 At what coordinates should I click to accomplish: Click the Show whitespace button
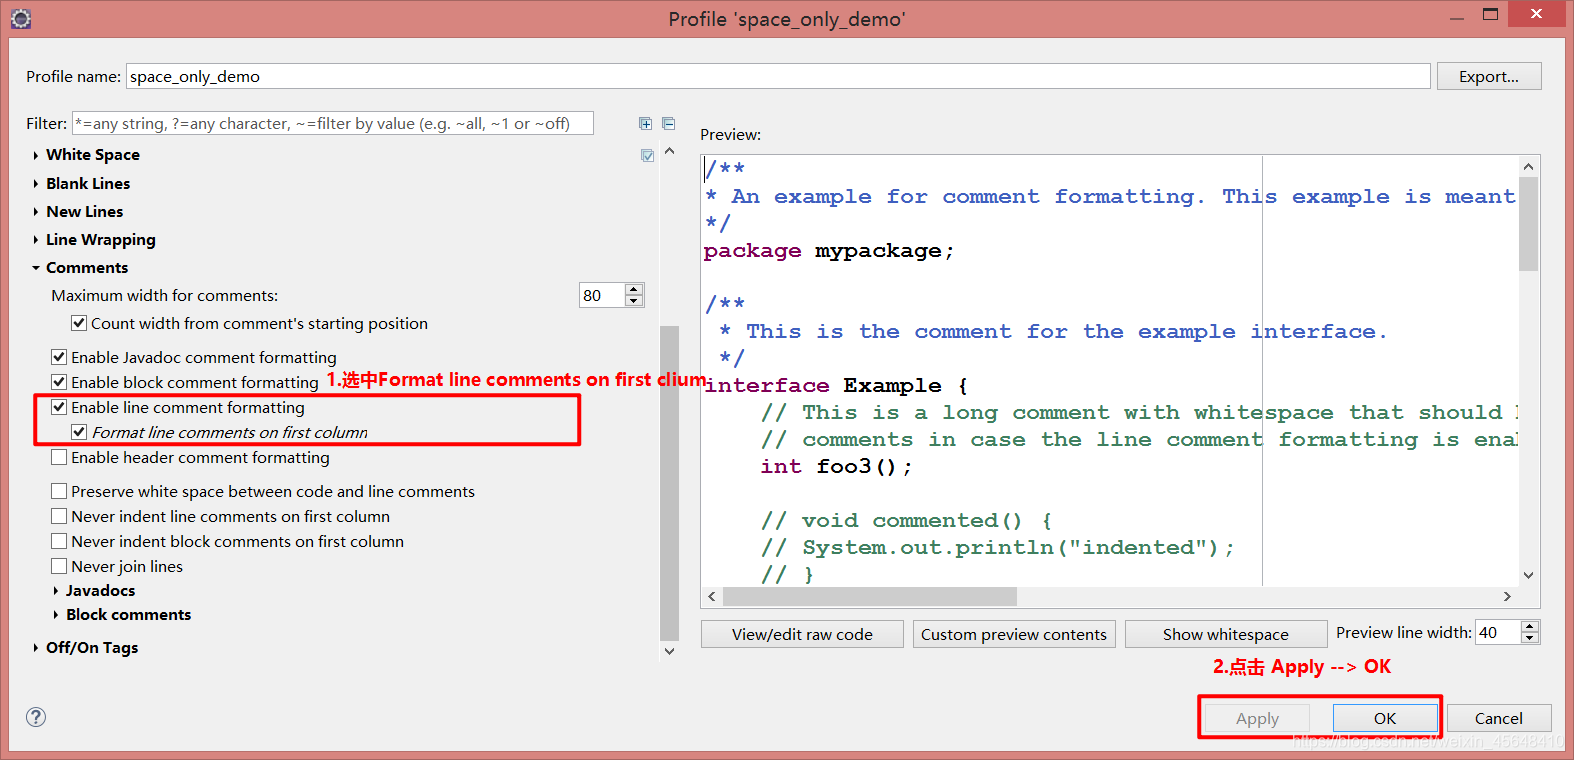[1226, 634]
